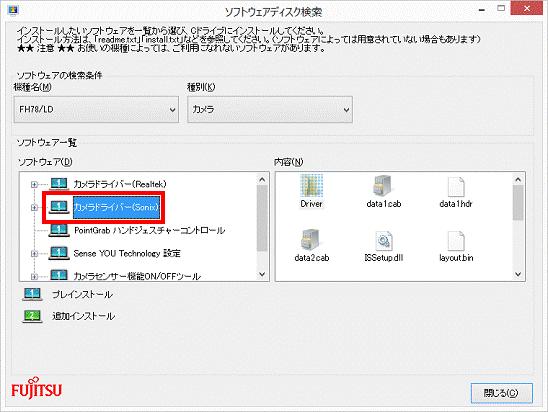This screenshot has height=412, width=548.
Task: Click the laptop icon beside カメラセンサー機能ON/OFFツール
Action: [59, 275]
